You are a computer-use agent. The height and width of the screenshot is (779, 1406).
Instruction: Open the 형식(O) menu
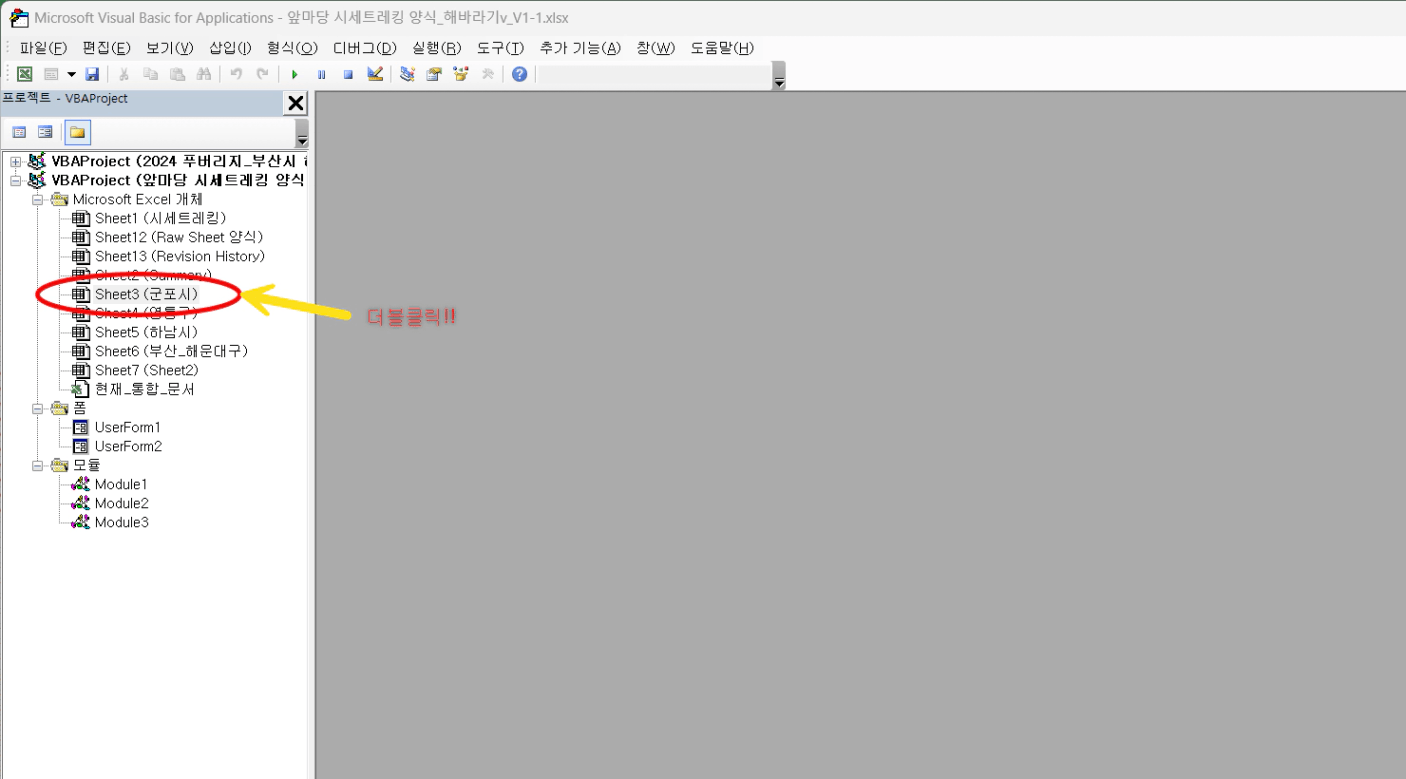(x=292, y=48)
